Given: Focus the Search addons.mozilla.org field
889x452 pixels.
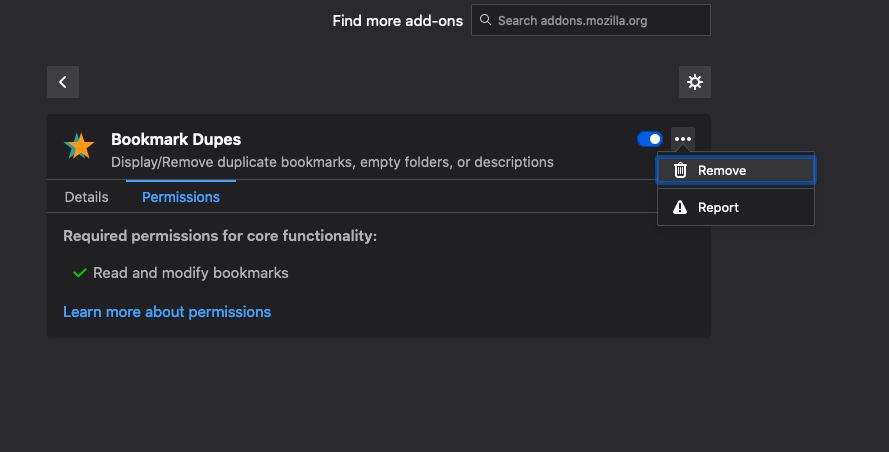Looking at the screenshot, I should tap(600, 20).
